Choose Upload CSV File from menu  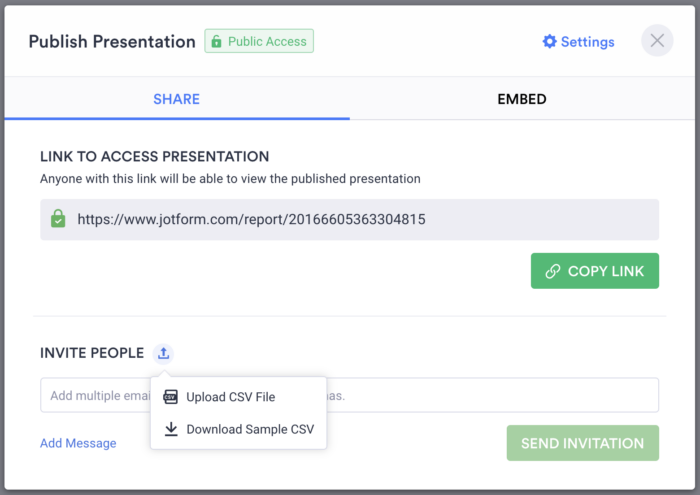[230, 397]
